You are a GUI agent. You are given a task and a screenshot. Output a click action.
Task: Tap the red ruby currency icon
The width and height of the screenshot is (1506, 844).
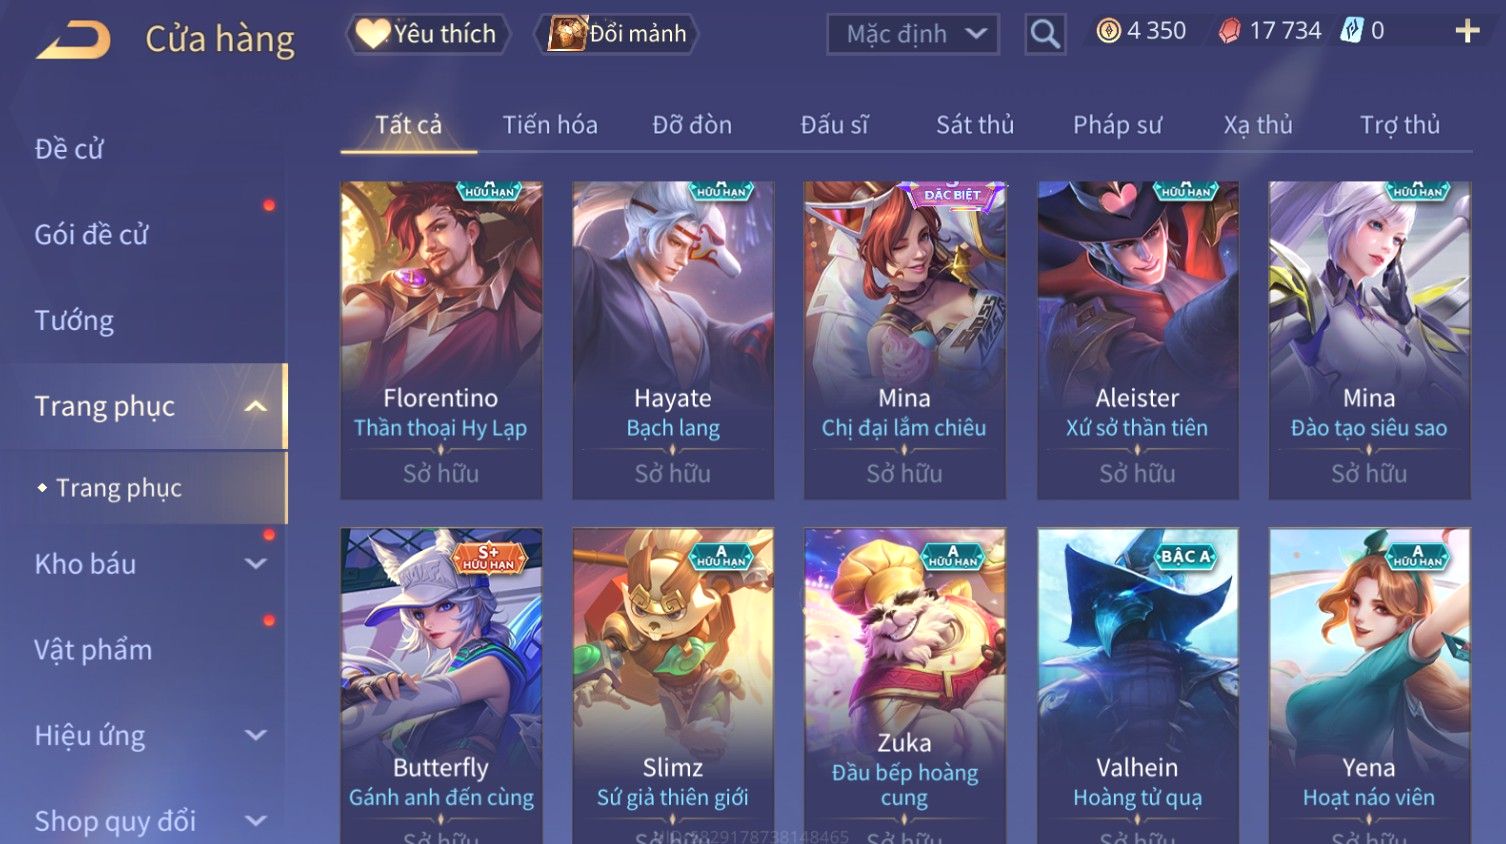click(1229, 32)
